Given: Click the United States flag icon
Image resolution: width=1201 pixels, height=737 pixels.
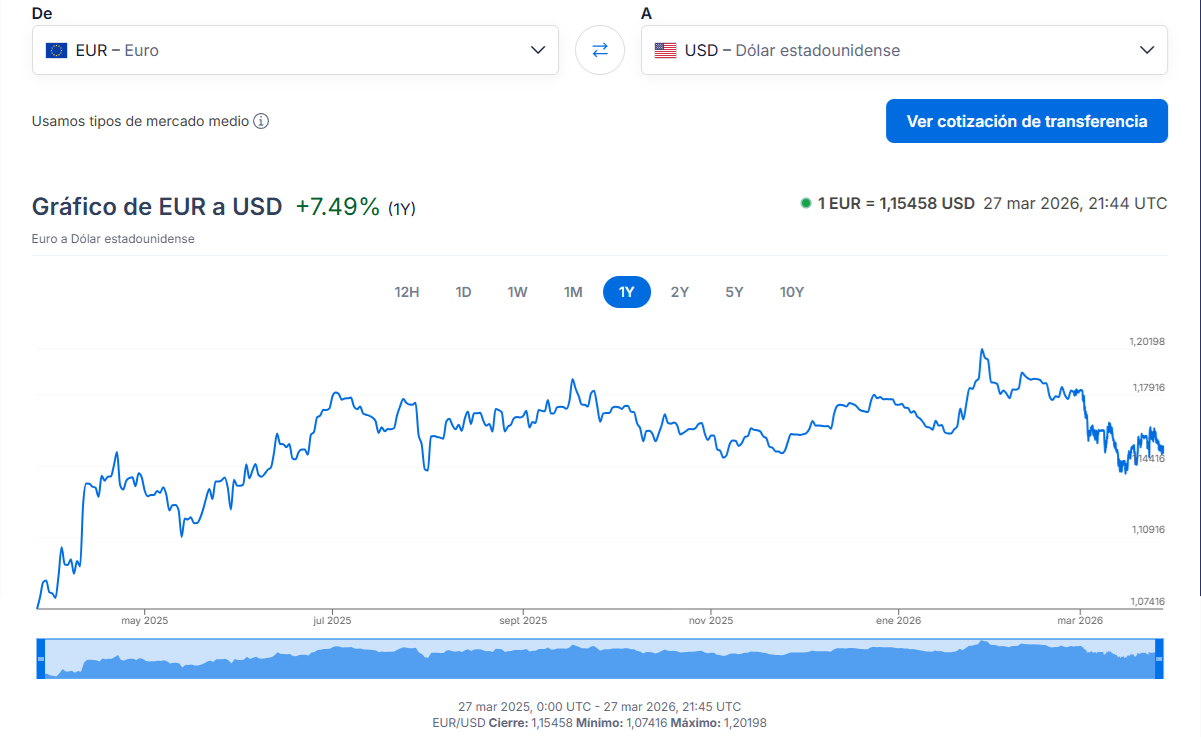Looking at the screenshot, I should click(665, 50).
